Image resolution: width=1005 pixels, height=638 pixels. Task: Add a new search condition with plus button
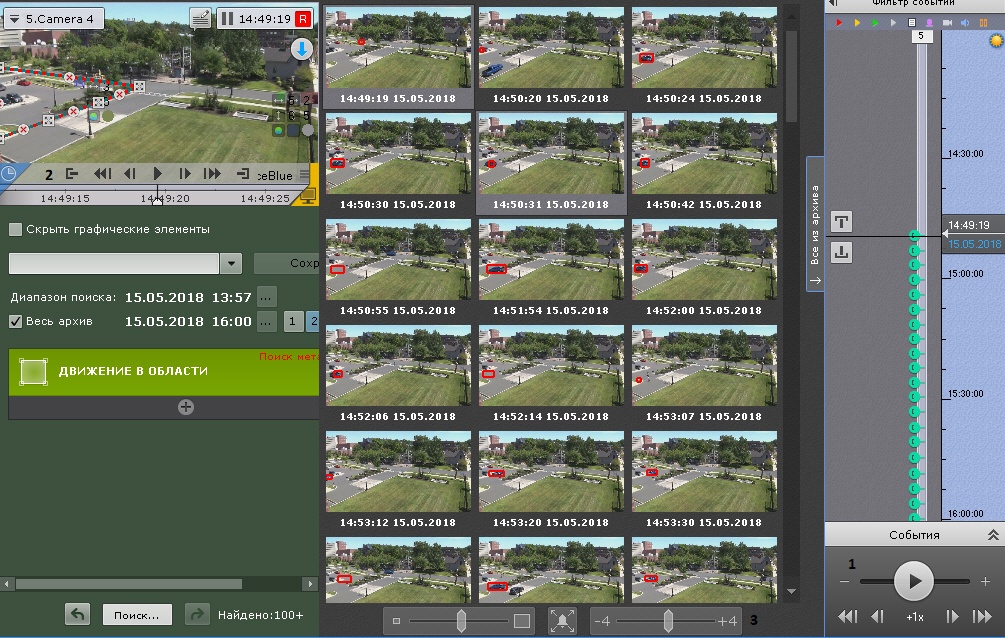[x=186, y=406]
